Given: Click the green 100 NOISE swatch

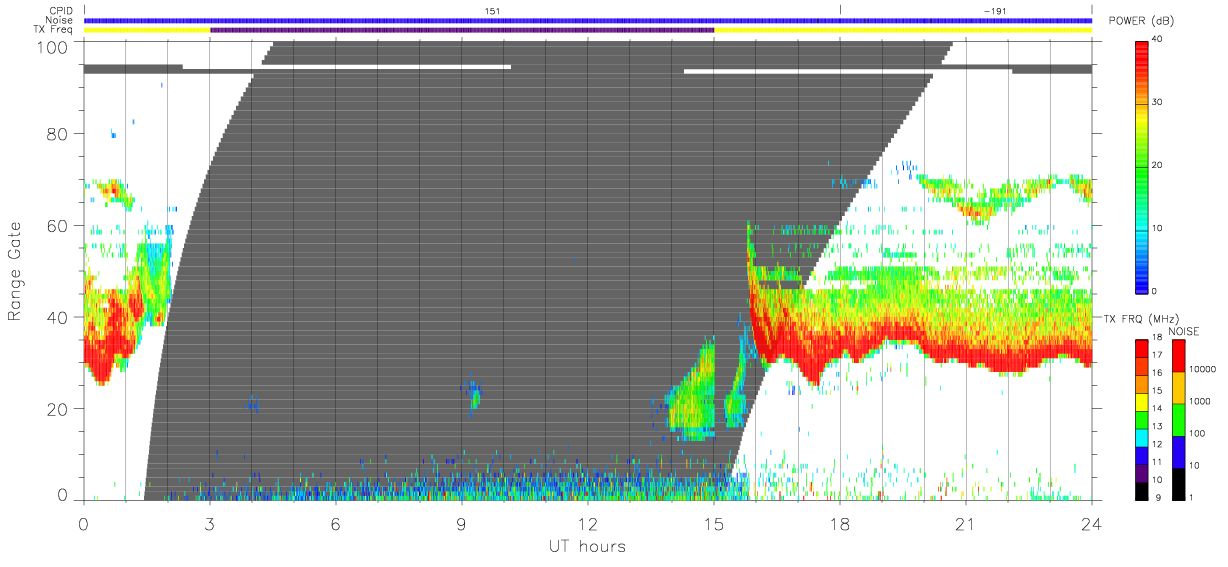Looking at the screenshot, I should click(x=1177, y=420).
